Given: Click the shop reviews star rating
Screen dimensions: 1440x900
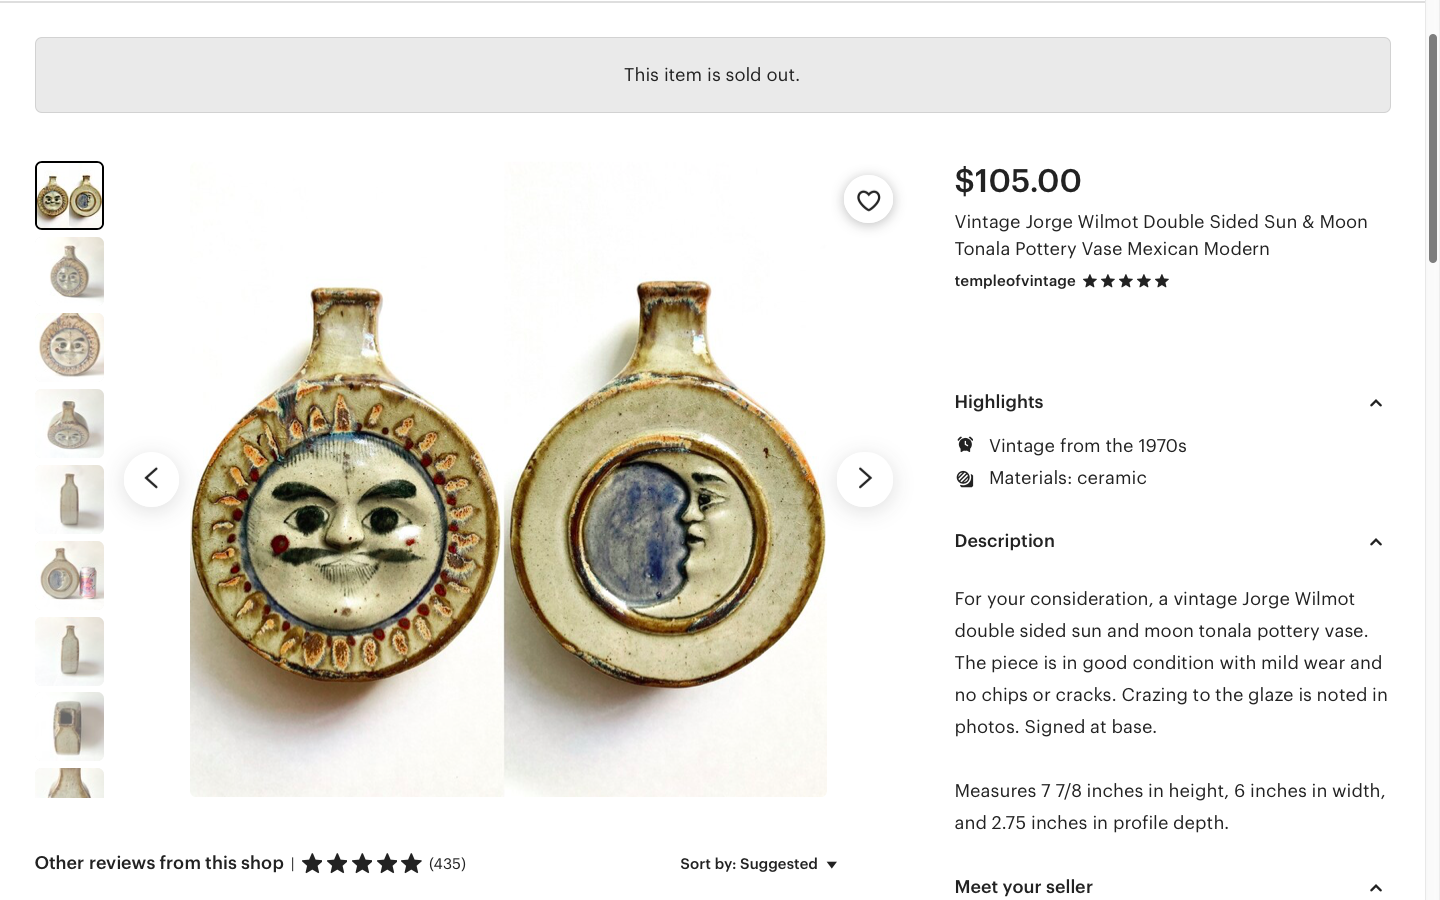Looking at the screenshot, I should pos(362,864).
